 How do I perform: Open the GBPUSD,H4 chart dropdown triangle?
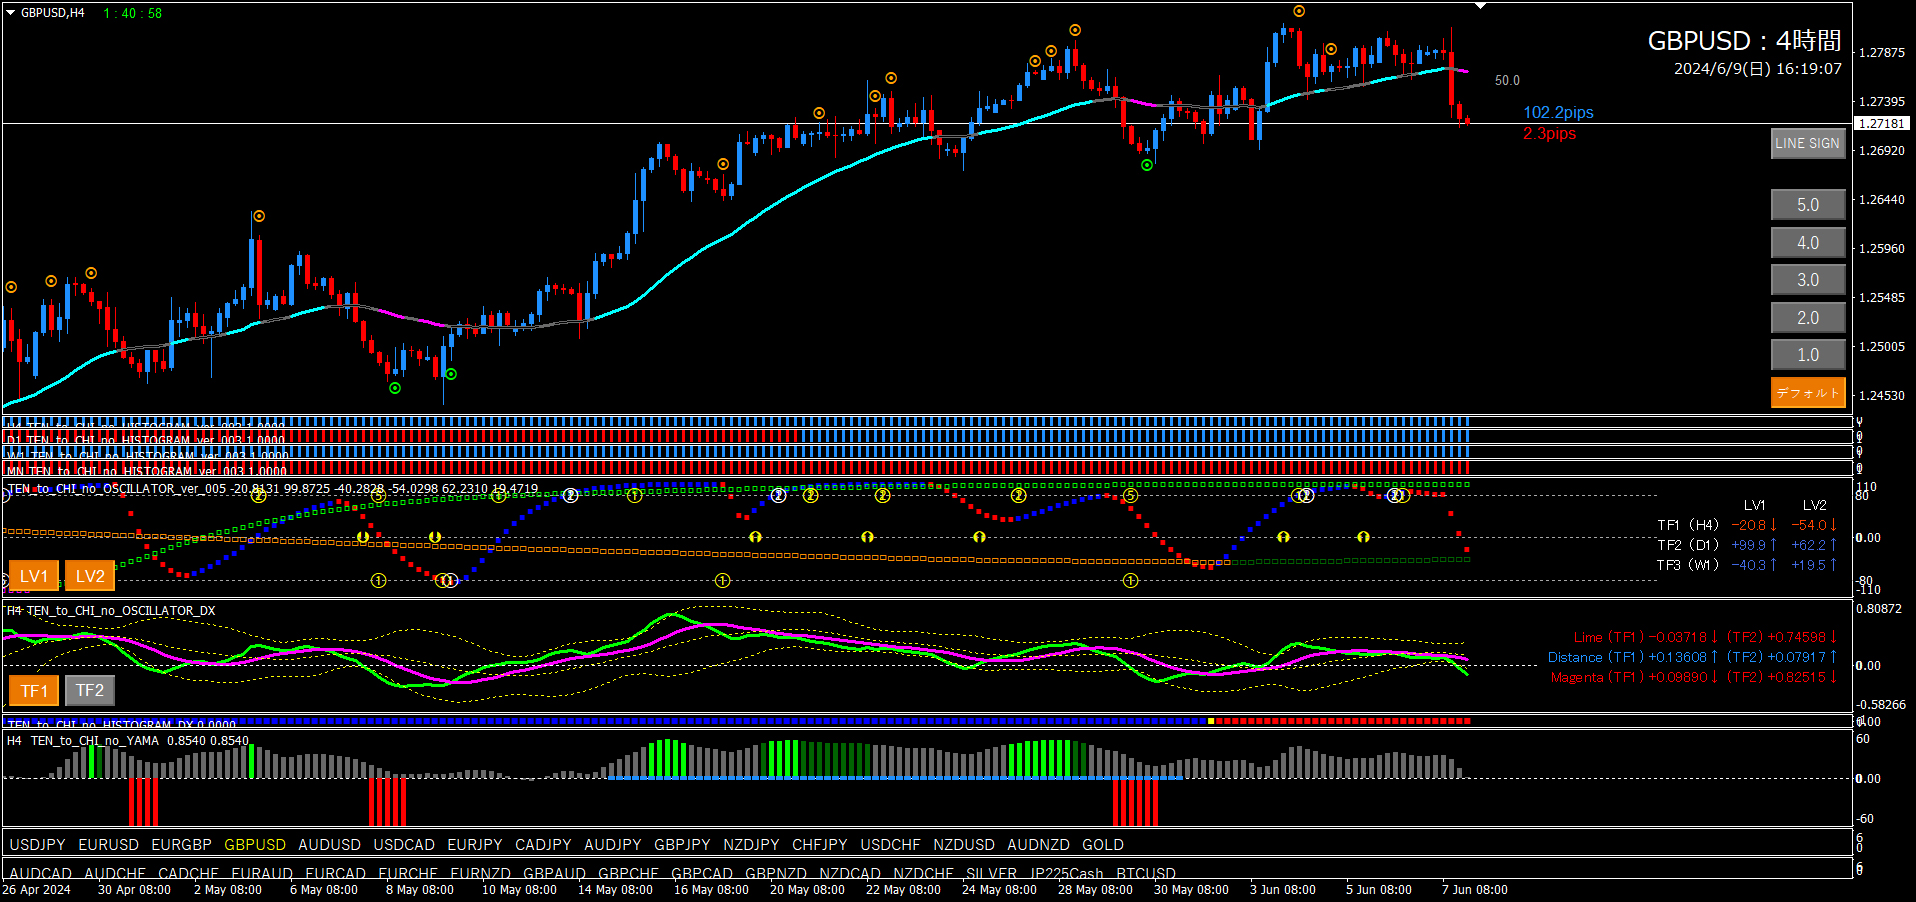point(11,13)
